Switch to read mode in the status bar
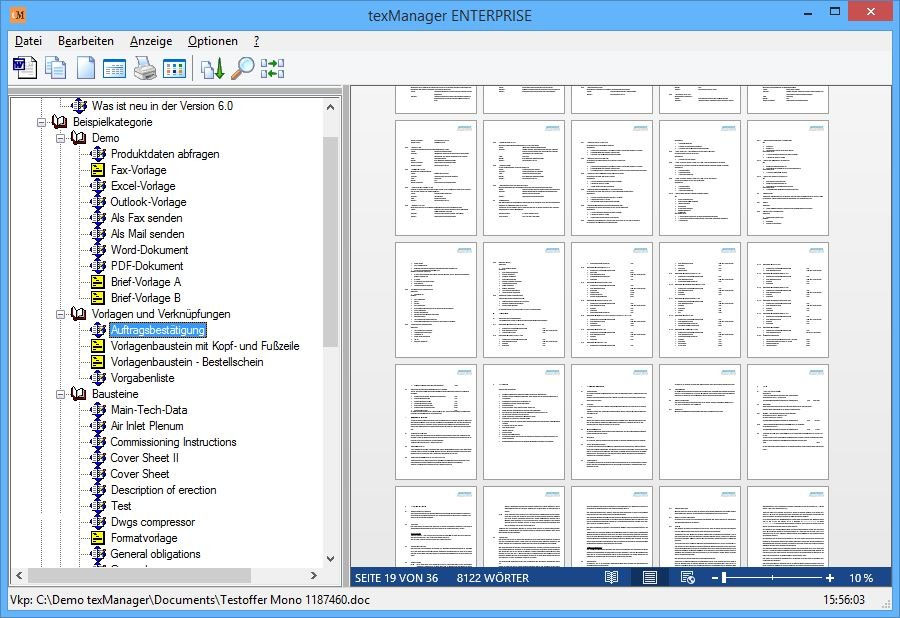Viewport: 900px width, 618px height. tap(612, 578)
